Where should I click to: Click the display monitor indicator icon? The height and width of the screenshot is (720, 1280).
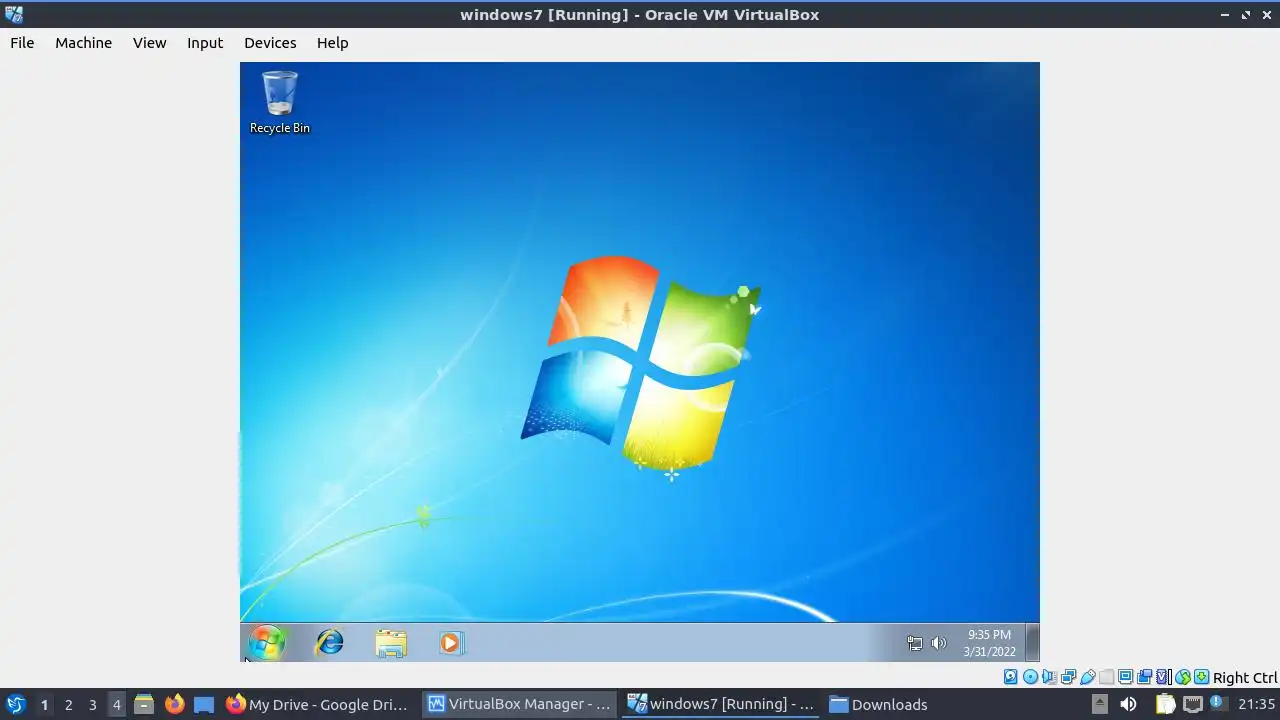point(1125,677)
